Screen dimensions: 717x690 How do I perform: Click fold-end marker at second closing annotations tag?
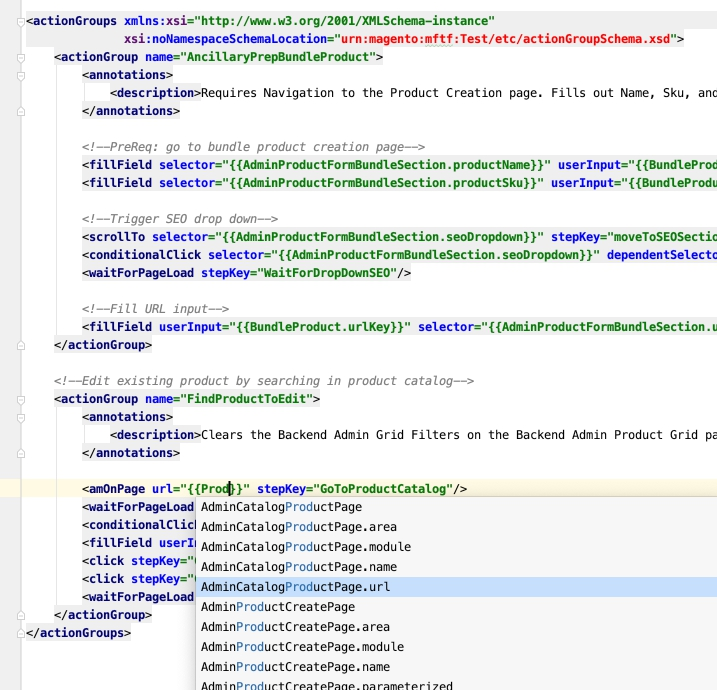(21, 453)
